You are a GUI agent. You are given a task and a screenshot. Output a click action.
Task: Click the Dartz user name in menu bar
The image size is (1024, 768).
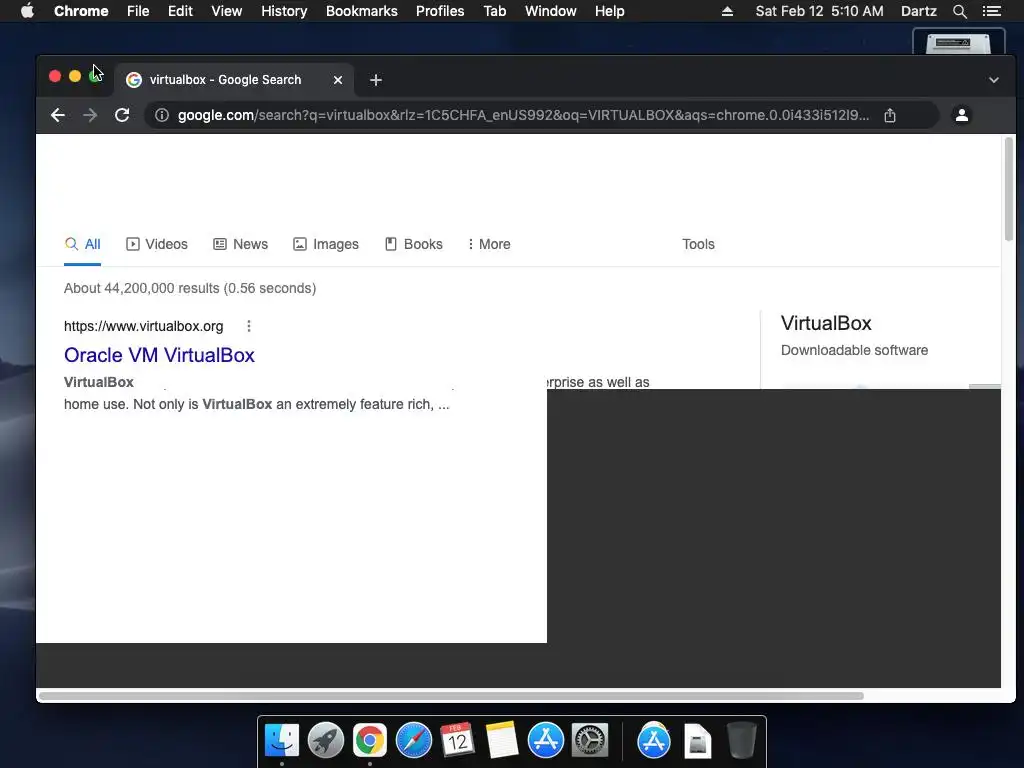pyautogui.click(x=918, y=11)
